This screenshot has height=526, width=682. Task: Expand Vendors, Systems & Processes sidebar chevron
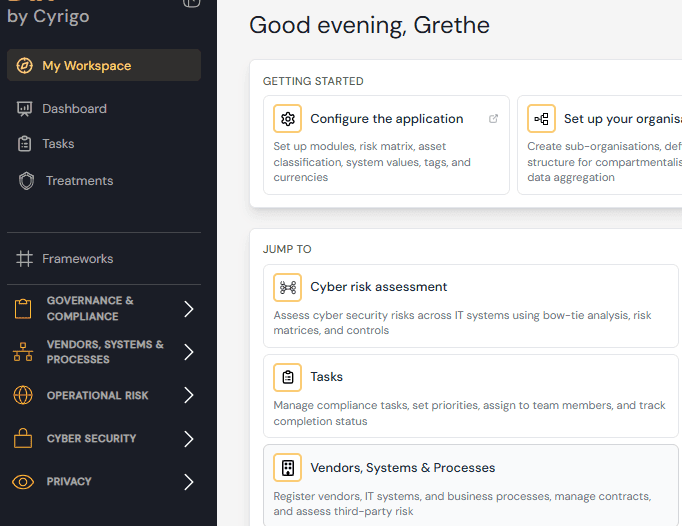click(x=188, y=352)
